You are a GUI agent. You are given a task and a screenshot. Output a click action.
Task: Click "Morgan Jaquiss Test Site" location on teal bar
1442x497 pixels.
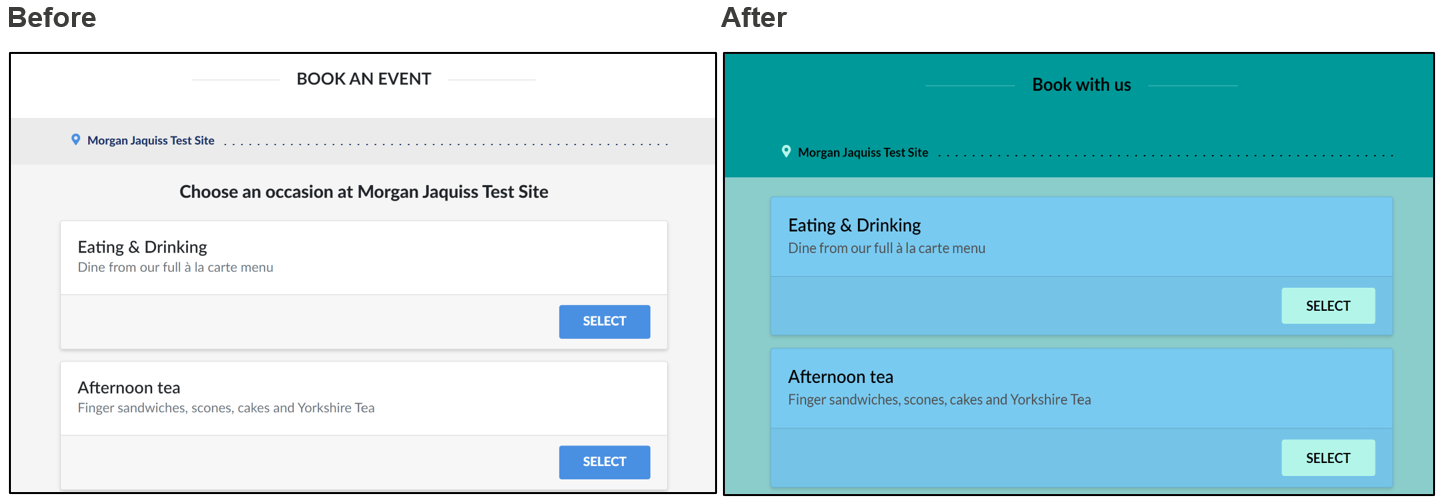(x=863, y=153)
